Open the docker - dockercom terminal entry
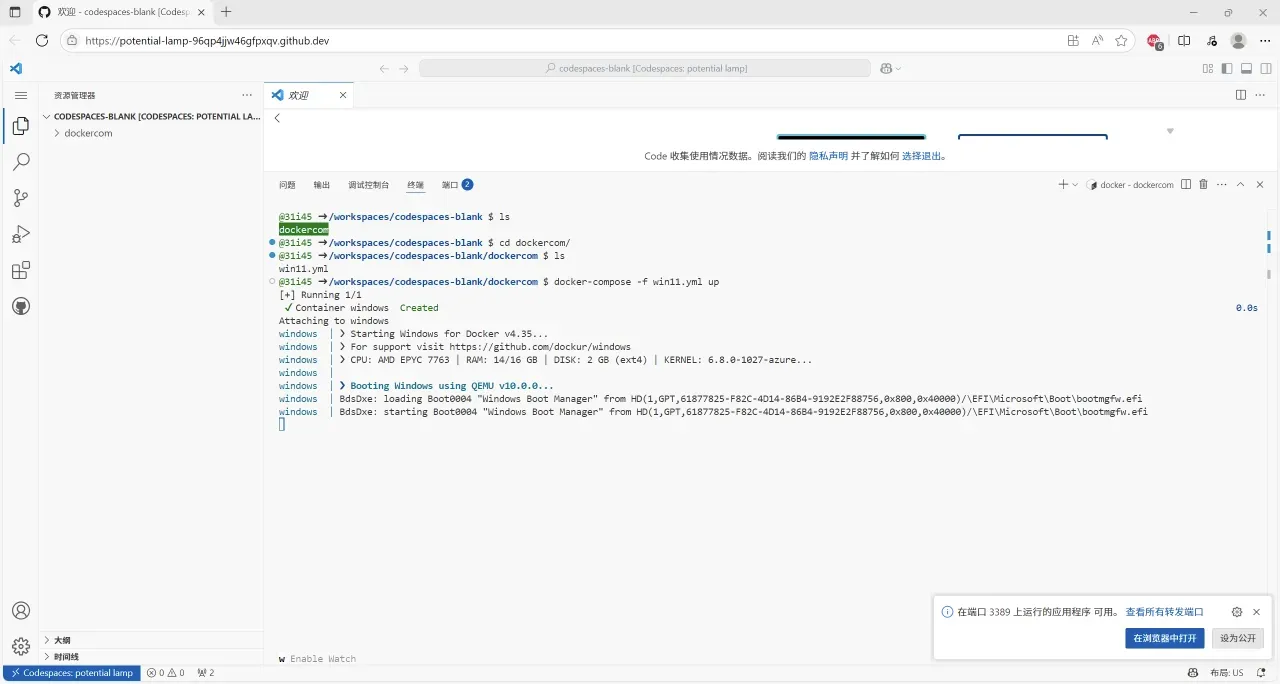Image resolution: width=1280 pixels, height=684 pixels. 1130,185
